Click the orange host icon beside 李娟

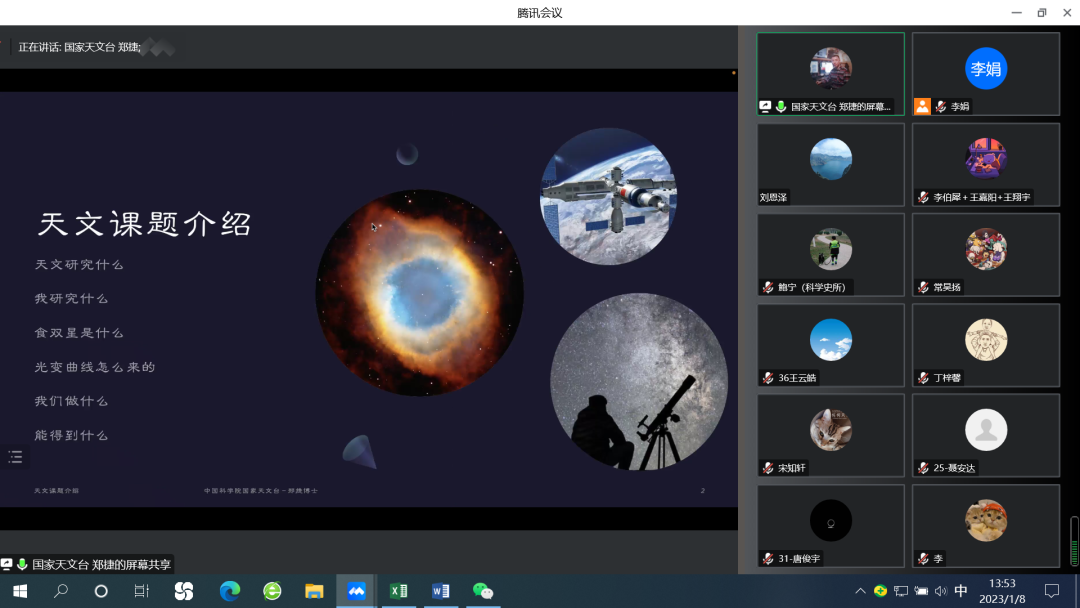tap(922, 106)
